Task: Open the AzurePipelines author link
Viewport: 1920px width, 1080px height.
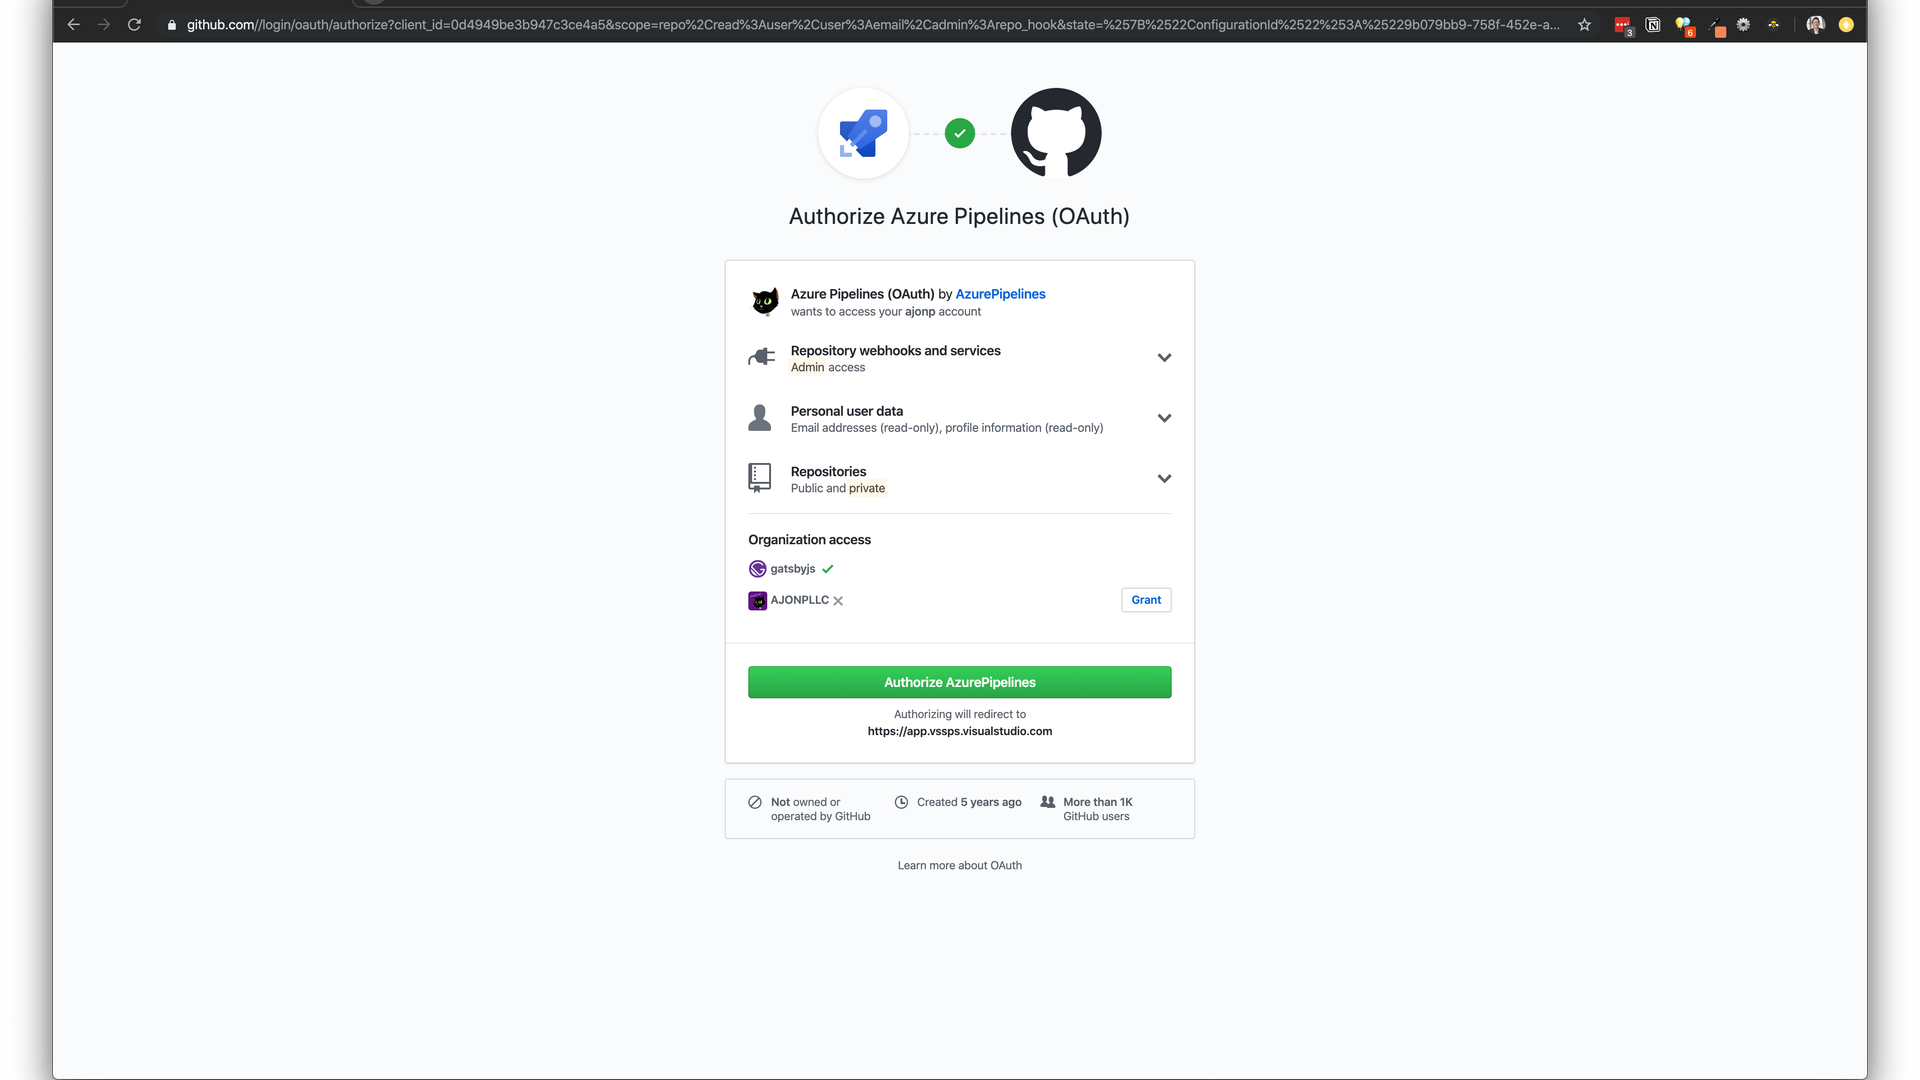Action: click(1000, 294)
